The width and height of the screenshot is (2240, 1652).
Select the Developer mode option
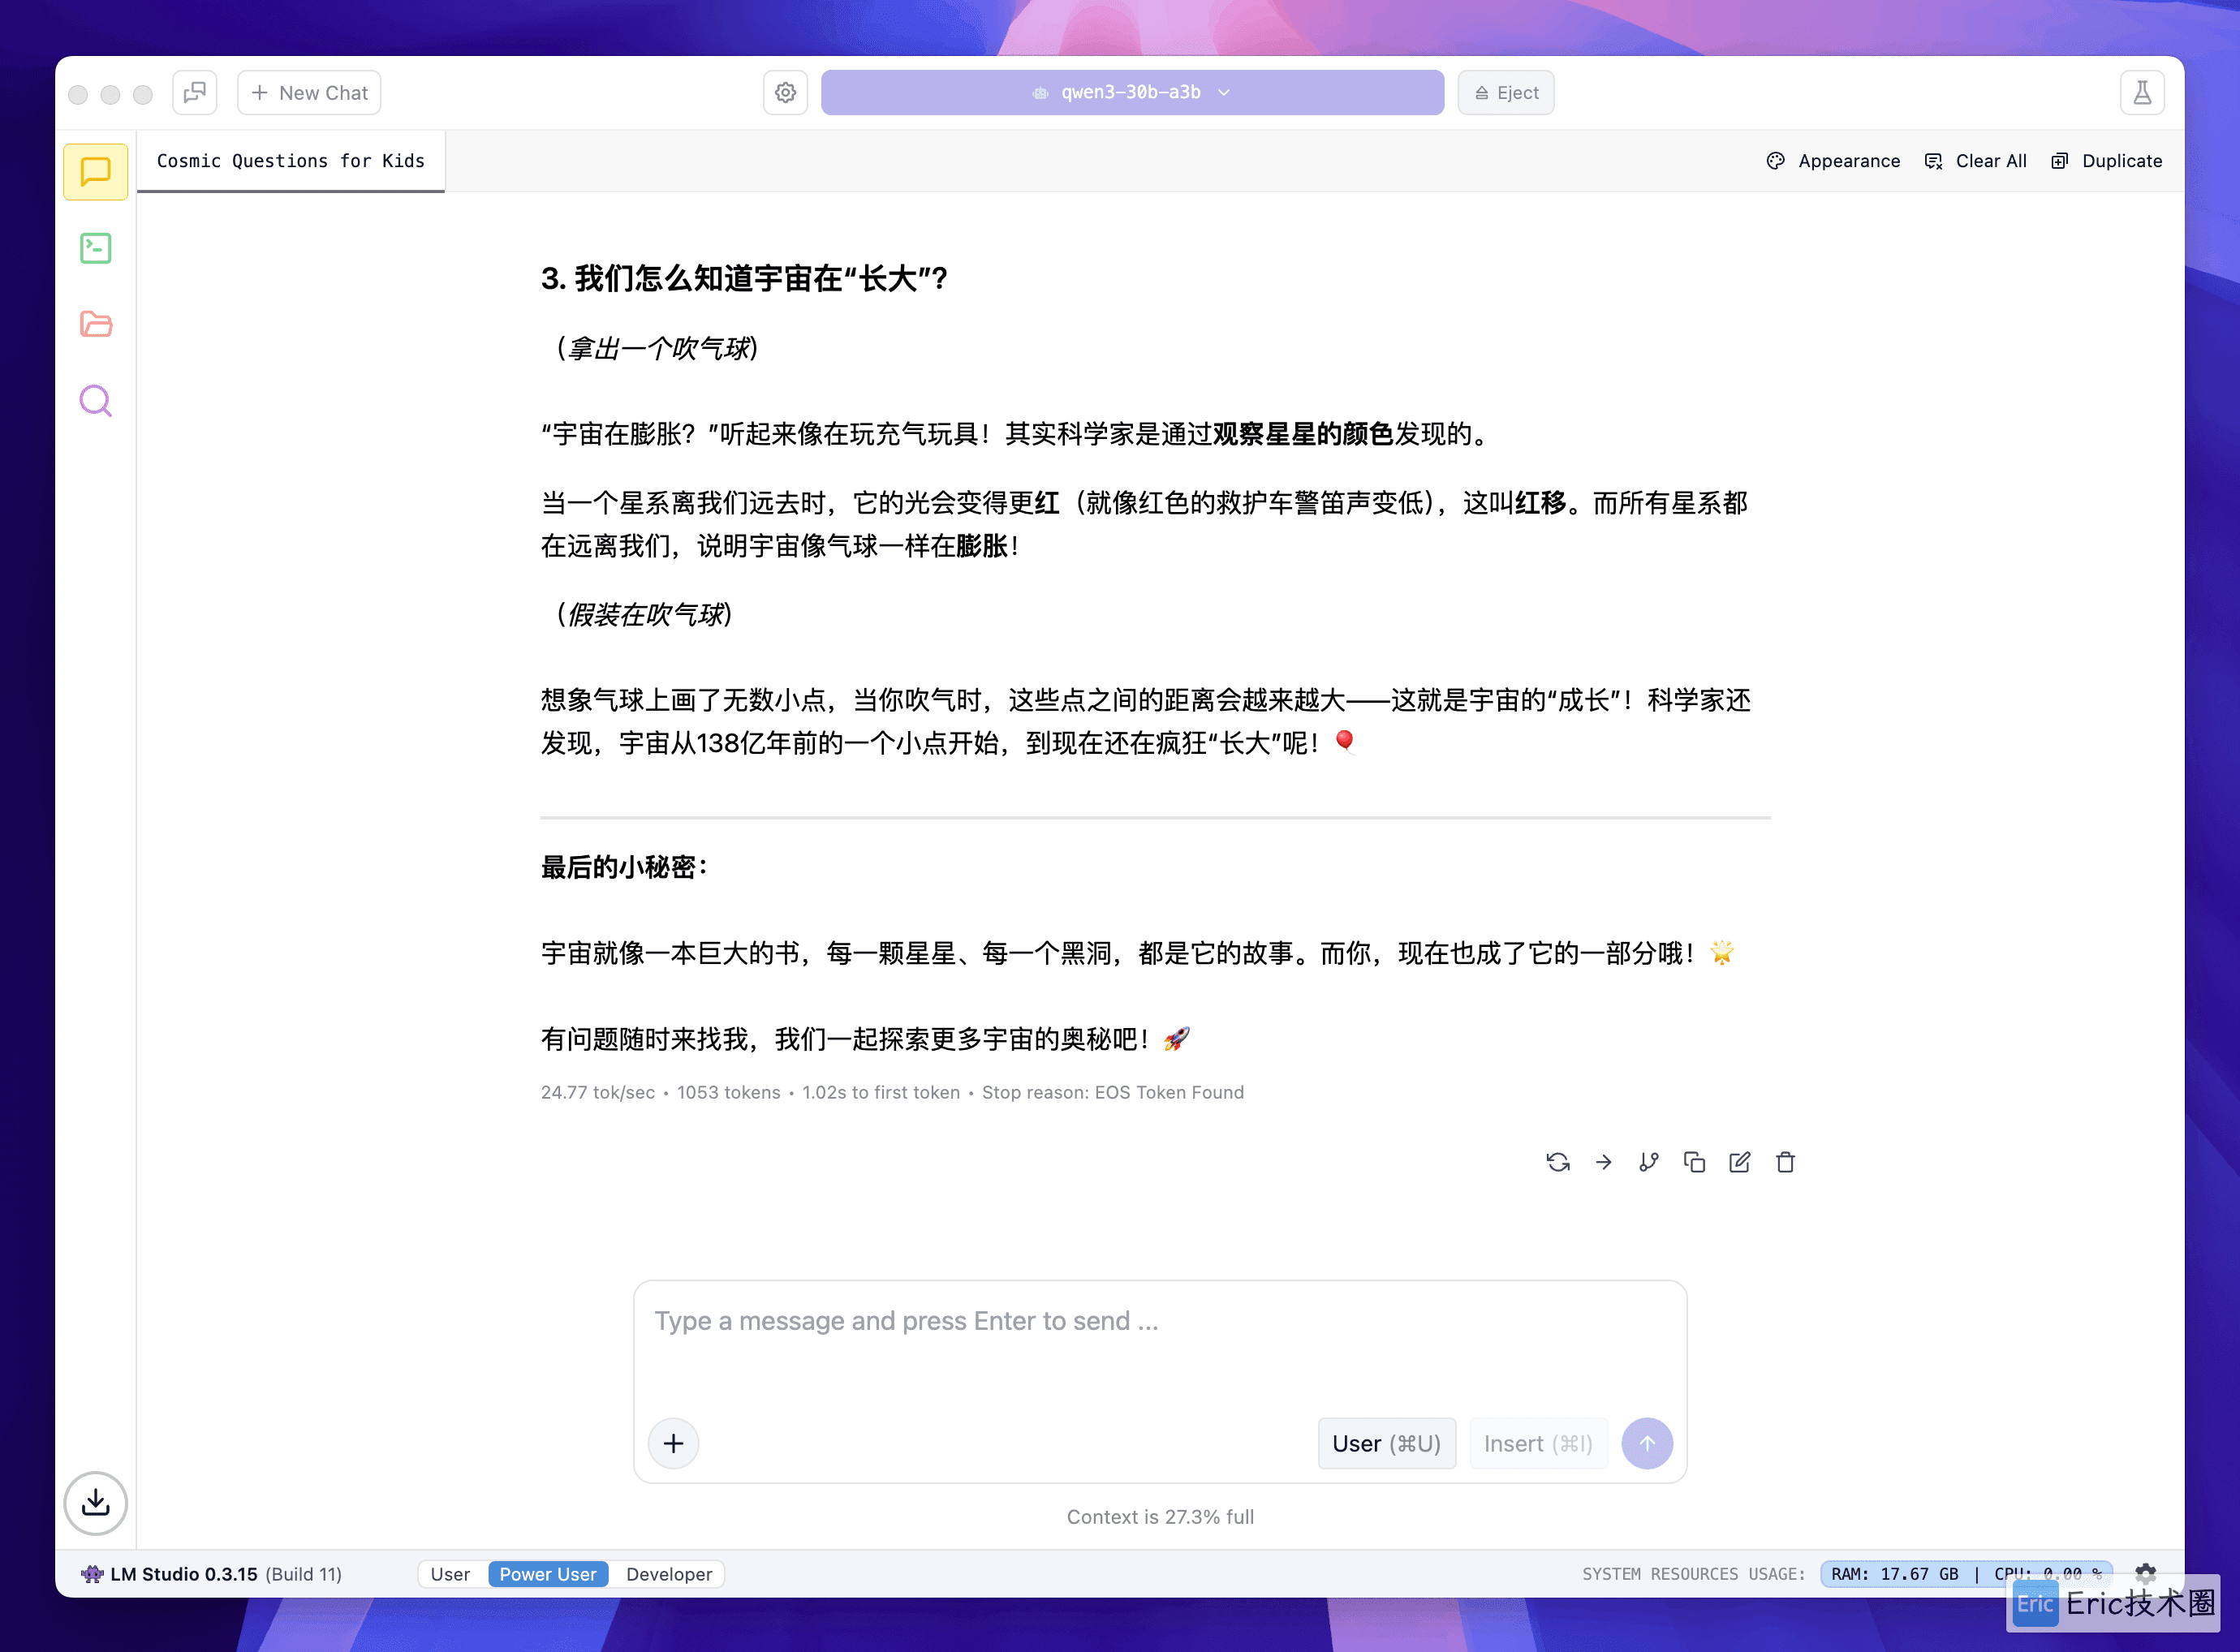pos(669,1574)
